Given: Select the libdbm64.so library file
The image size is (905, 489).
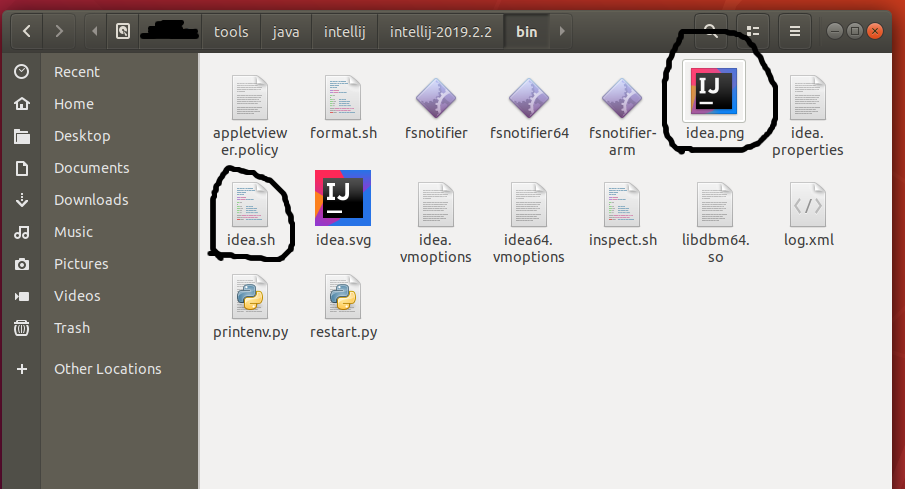Looking at the screenshot, I should point(715,223).
